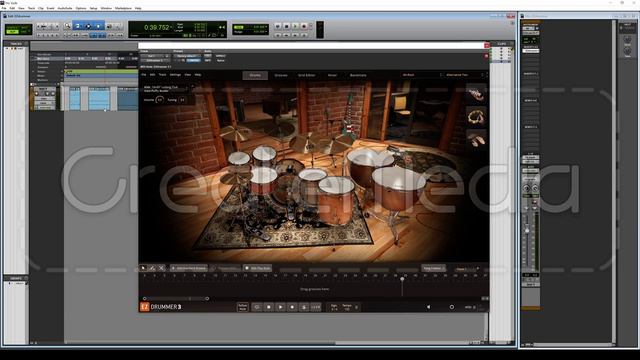Image resolution: width=640 pixels, height=360 pixels.
Task: Toggle the 1234 count-in button
Action: click(316, 307)
